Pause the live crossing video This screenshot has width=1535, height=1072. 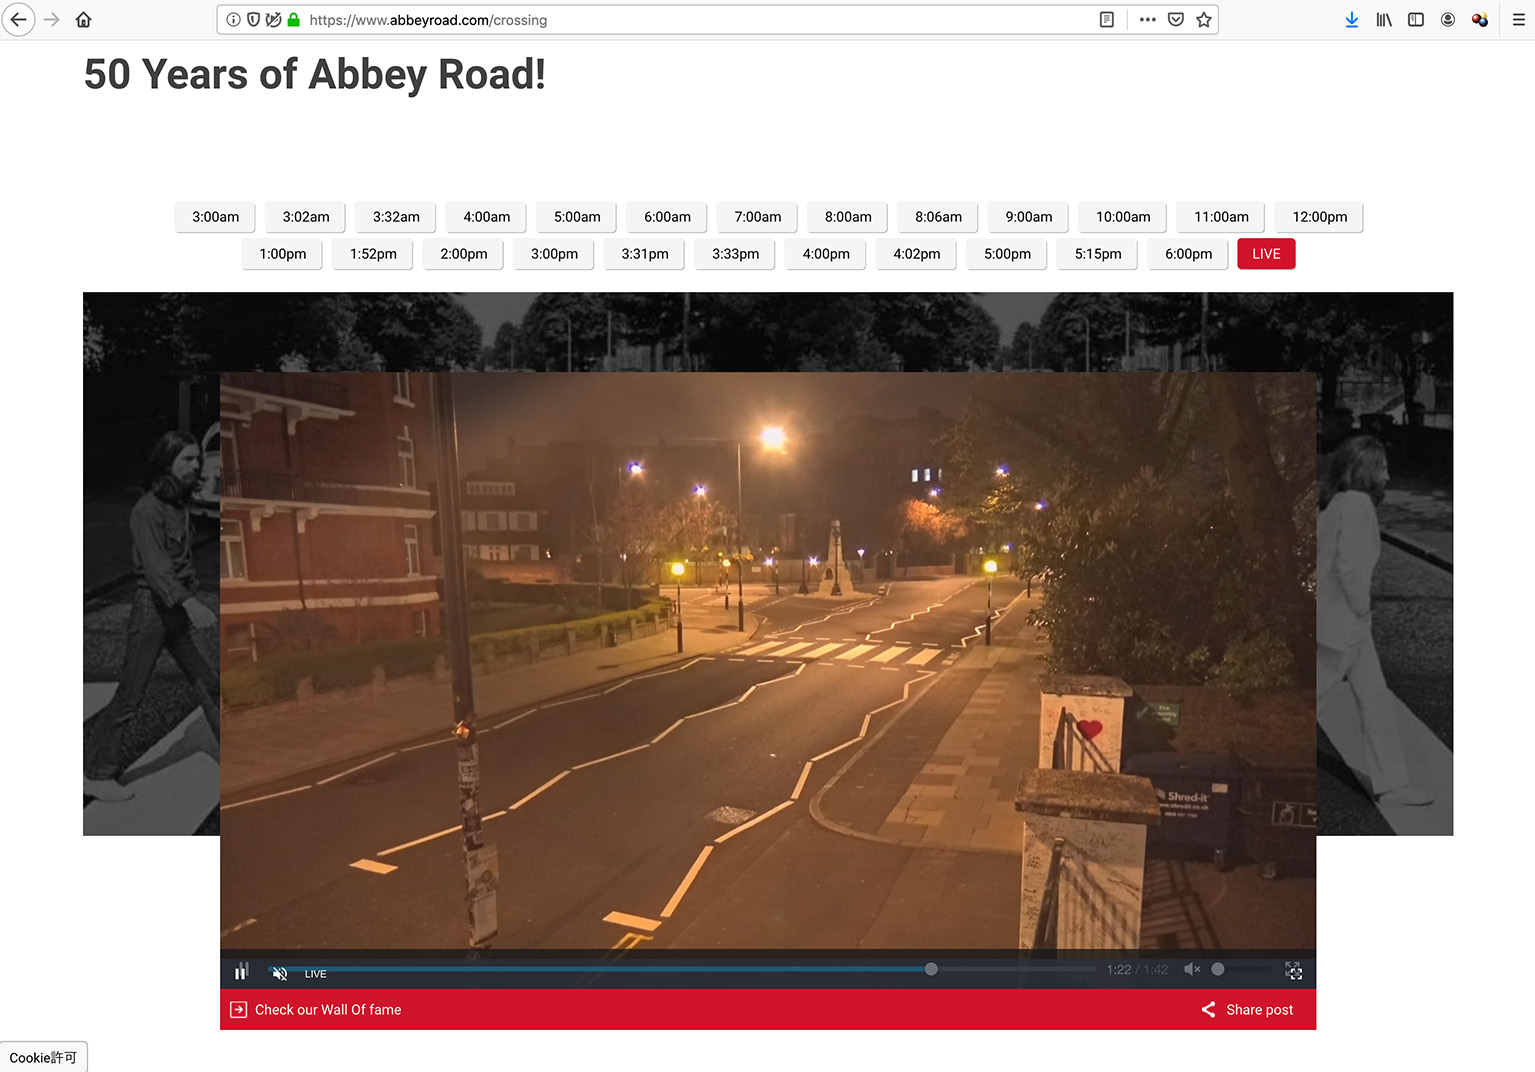tap(241, 972)
